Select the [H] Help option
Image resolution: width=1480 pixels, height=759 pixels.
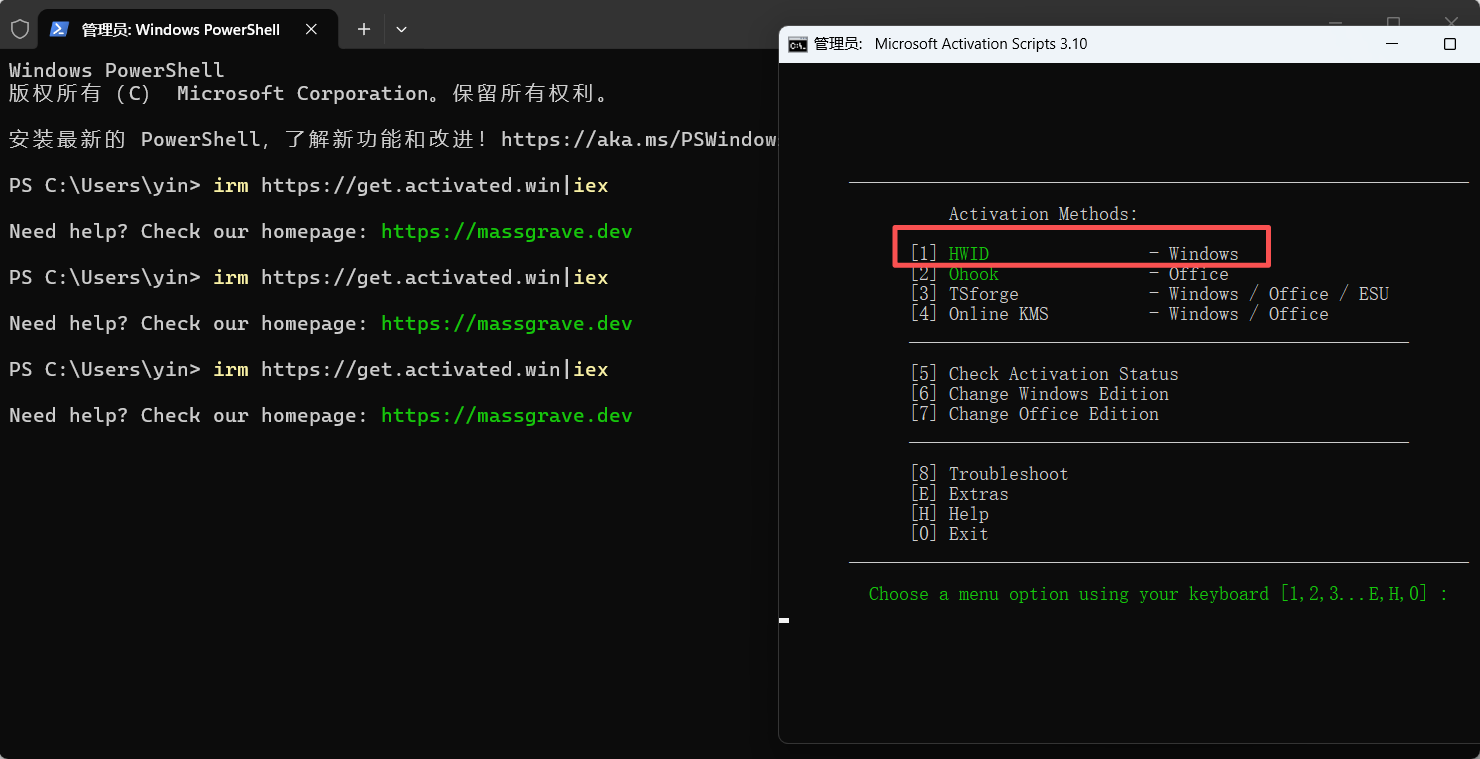(x=949, y=514)
